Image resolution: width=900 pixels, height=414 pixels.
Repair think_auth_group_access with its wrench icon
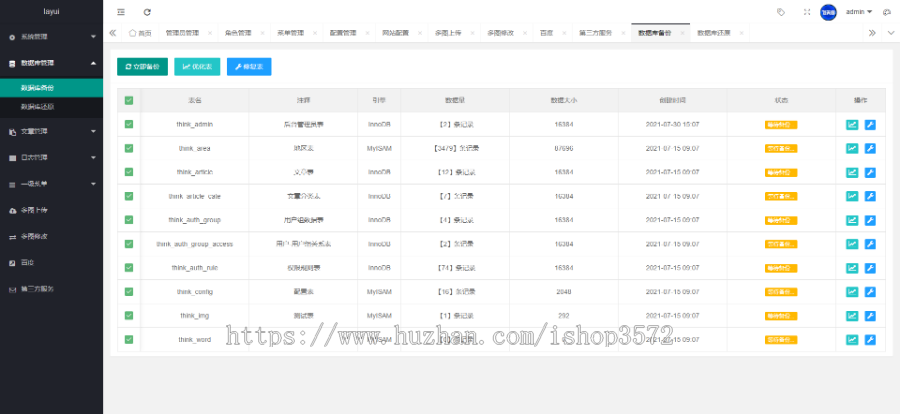click(870, 244)
